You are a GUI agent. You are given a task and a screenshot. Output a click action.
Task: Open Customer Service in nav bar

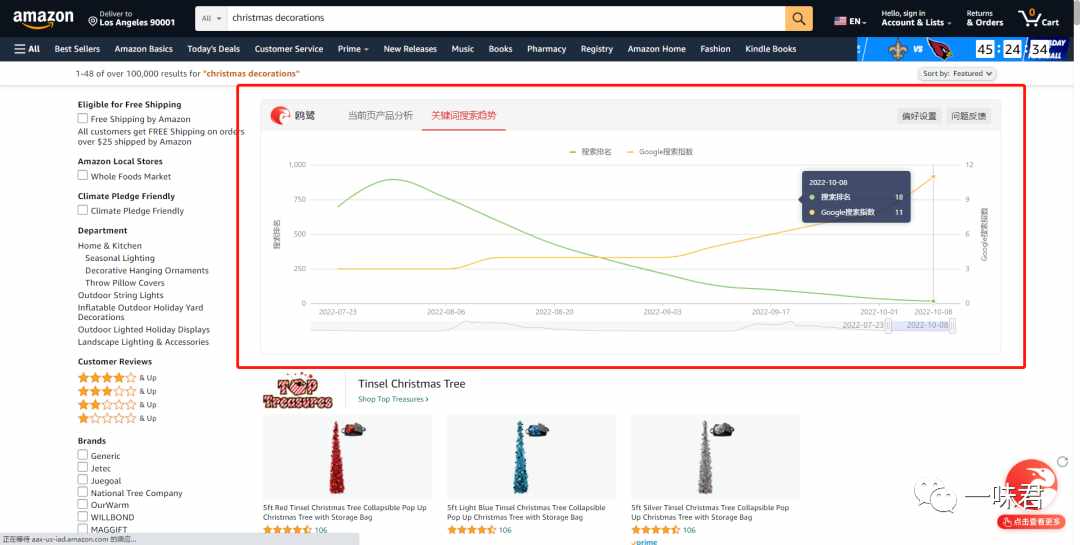click(x=289, y=49)
